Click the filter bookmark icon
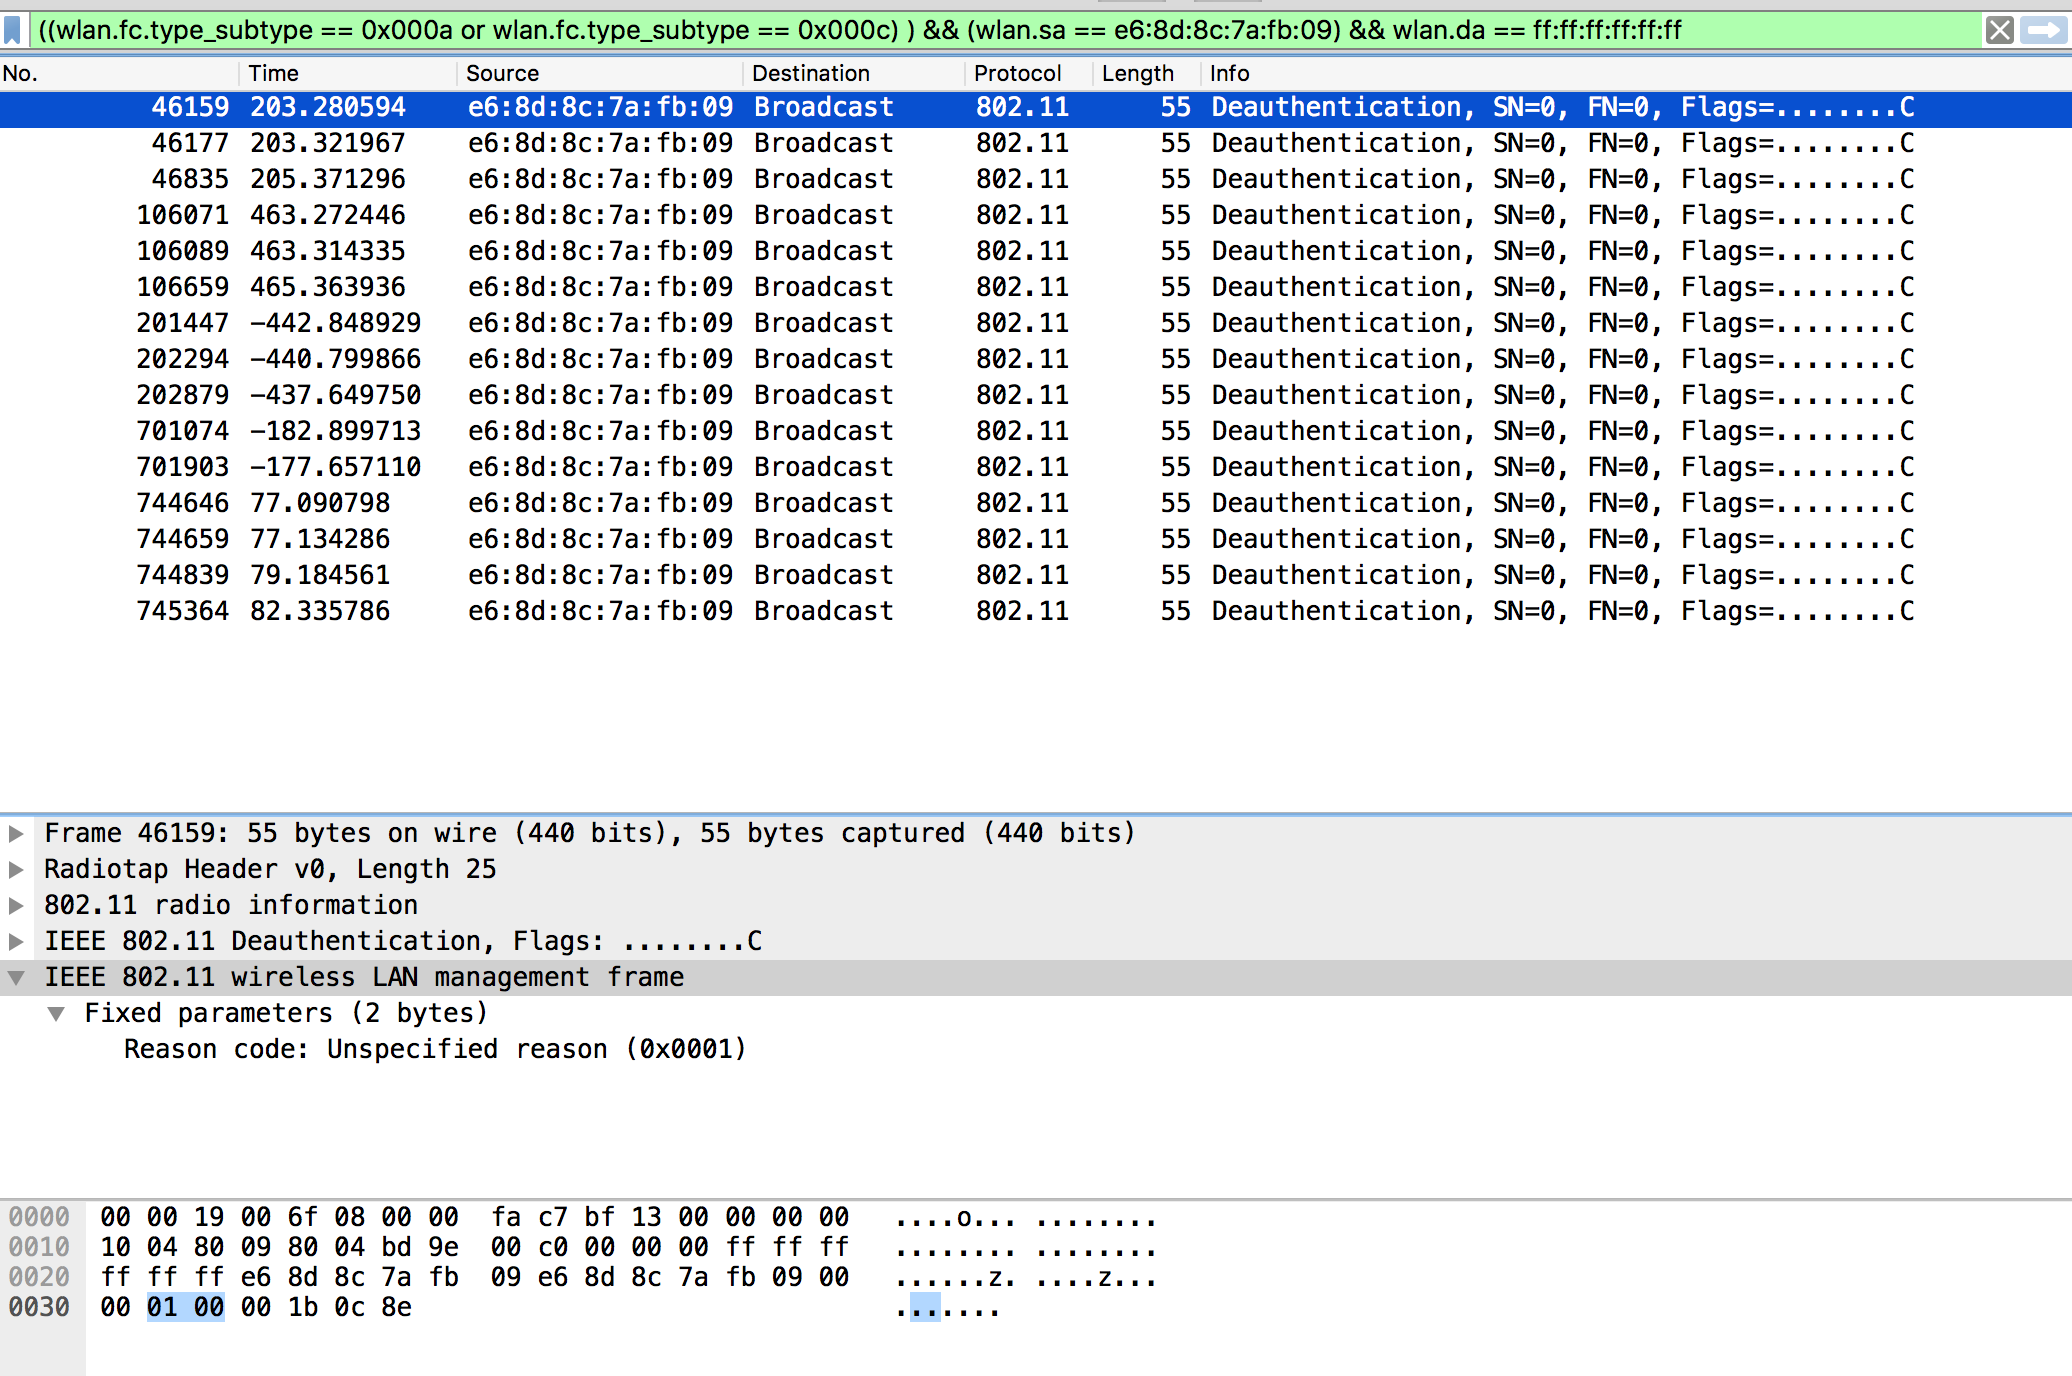Viewport: 2072px width, 1376px height. [13, 30]
